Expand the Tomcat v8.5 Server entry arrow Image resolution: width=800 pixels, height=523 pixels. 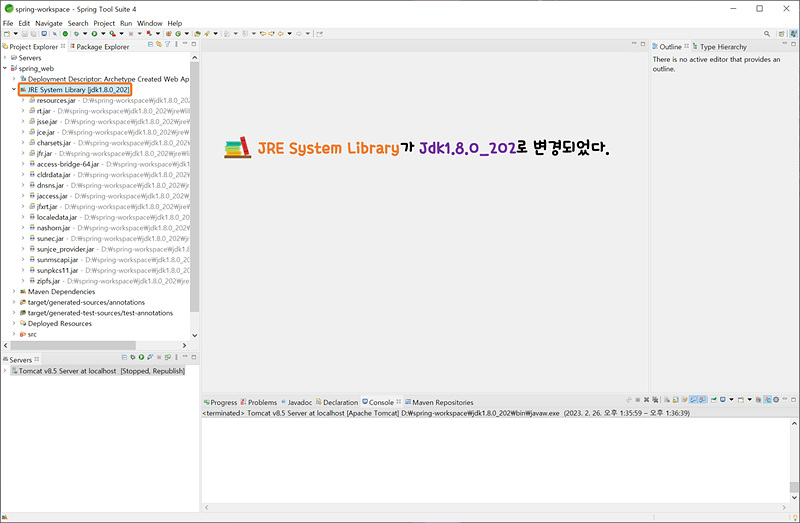[x=5, y=371]
